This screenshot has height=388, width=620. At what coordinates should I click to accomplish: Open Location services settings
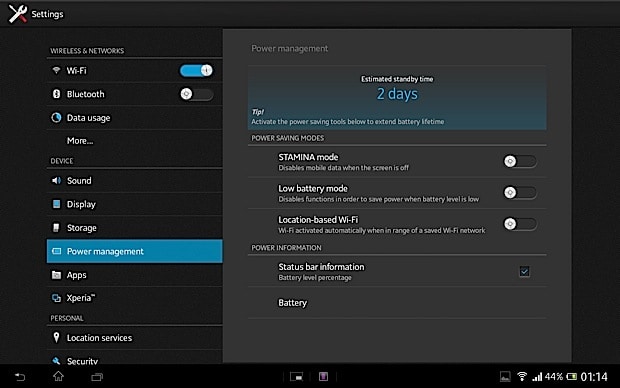[134, 338]
